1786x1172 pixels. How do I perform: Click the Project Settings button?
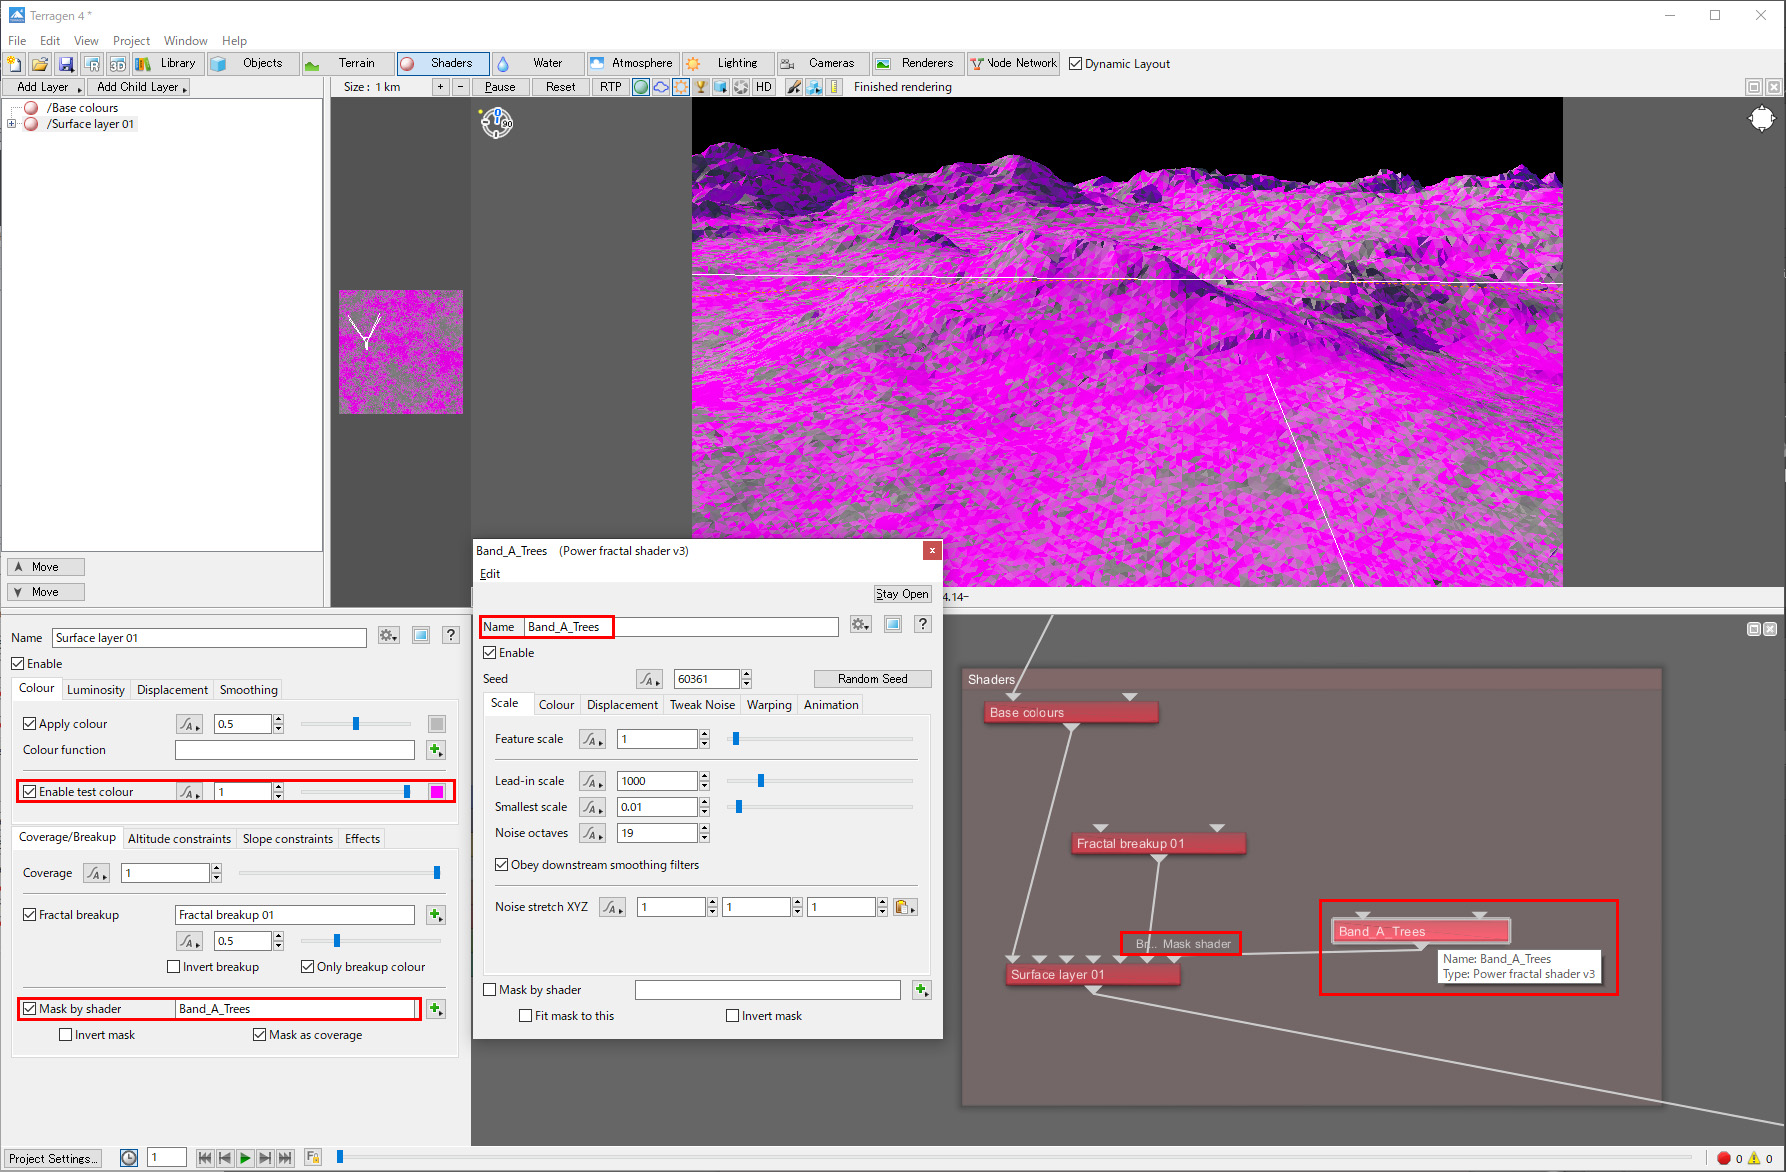(x=53, y=1159)
